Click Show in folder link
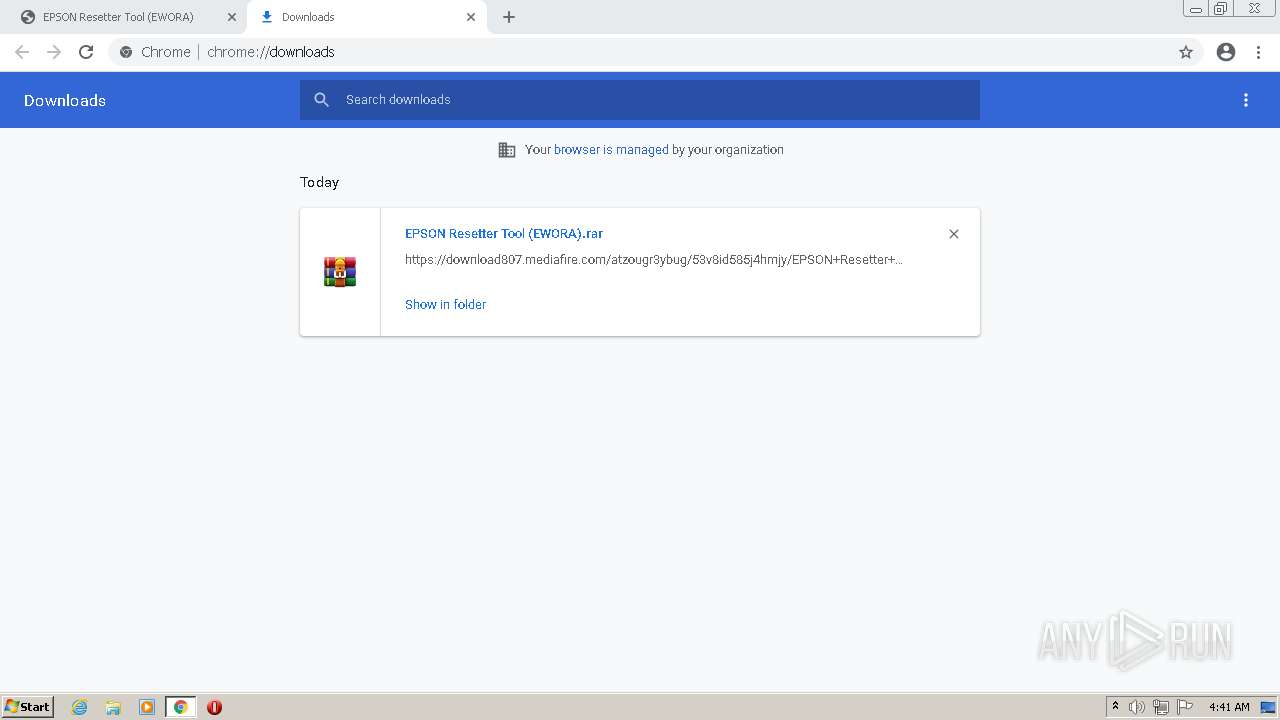Image resolution: width=1280 pixels, height=720 pixels. pos(445,304)
